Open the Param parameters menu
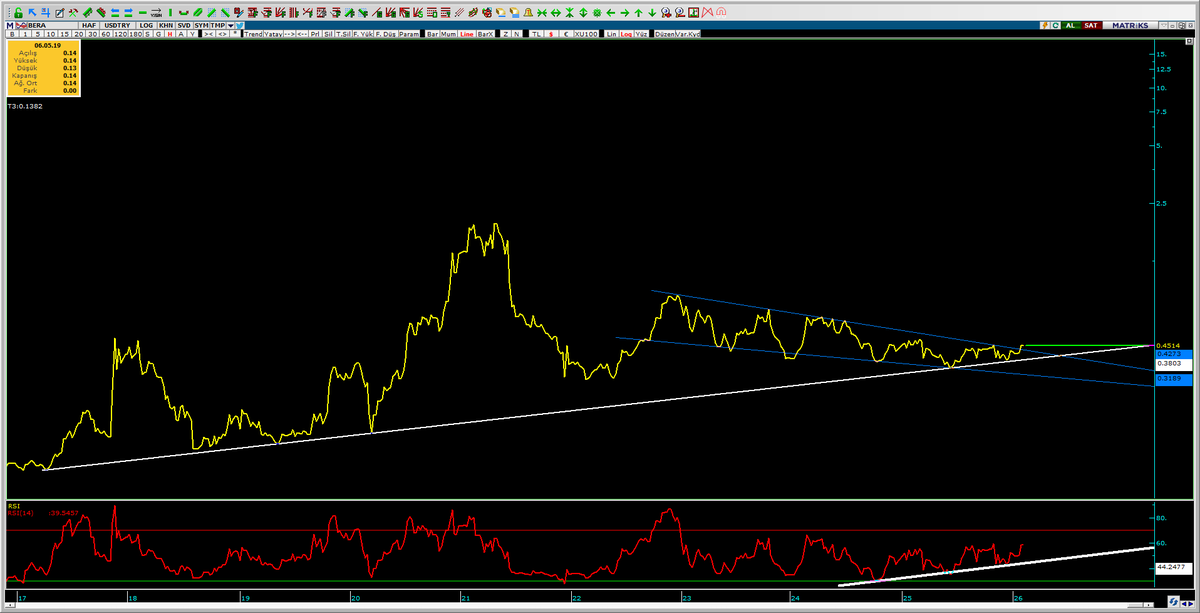This screenshot has width=1200, height=613. point(409,34)
